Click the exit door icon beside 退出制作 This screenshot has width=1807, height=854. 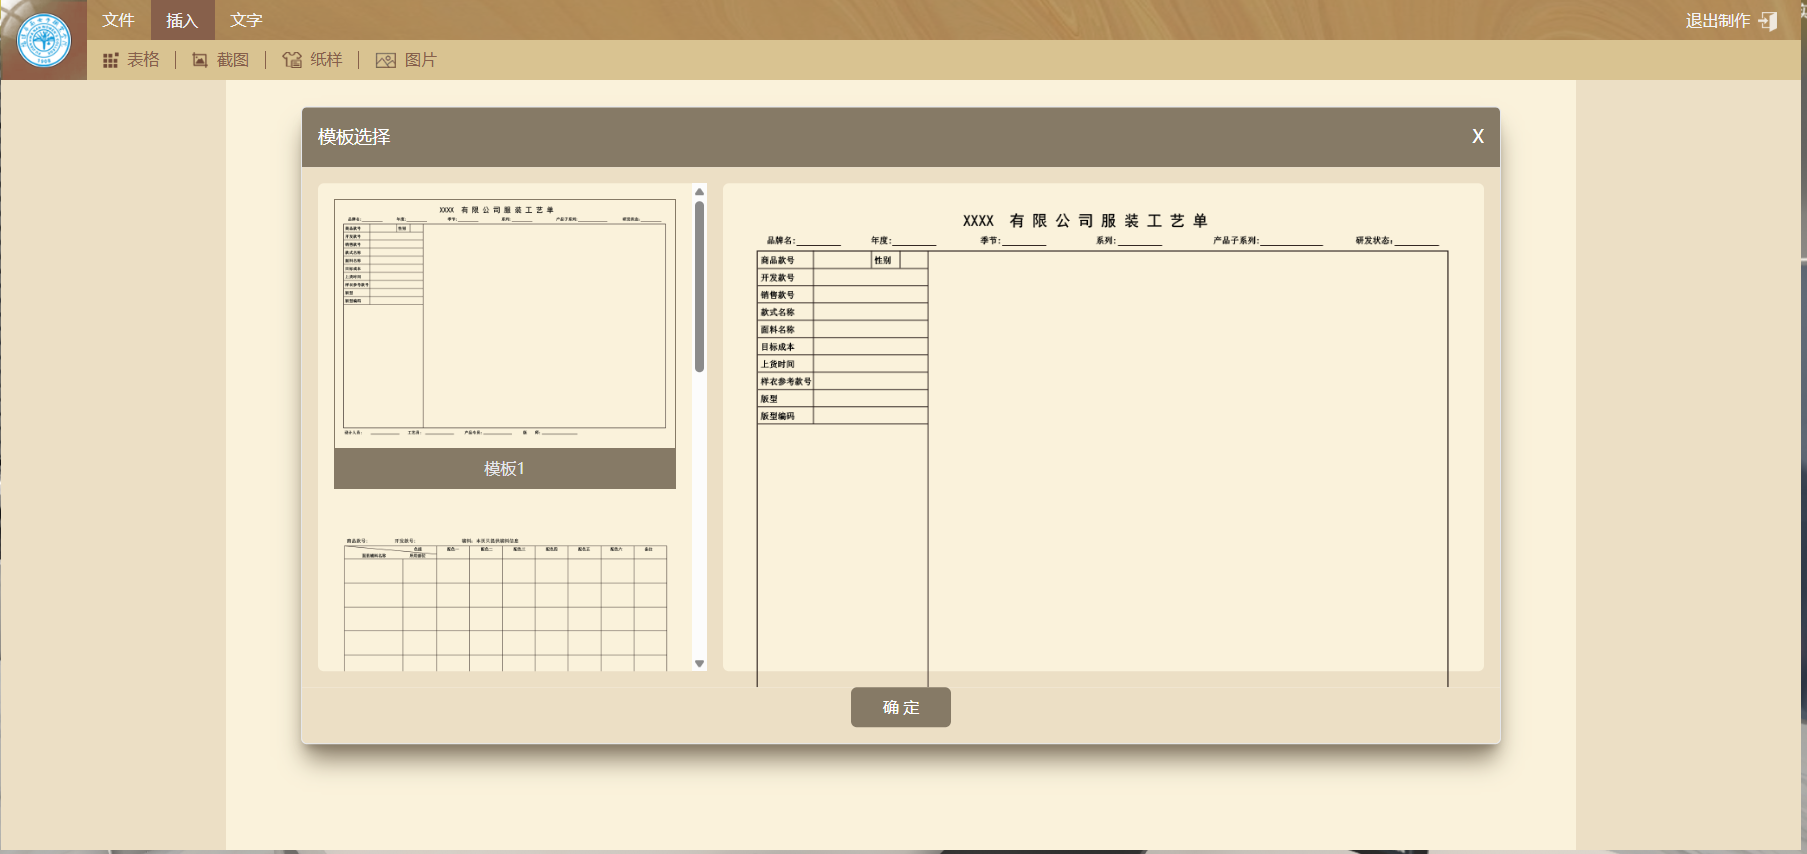[x=1768, y=21]
